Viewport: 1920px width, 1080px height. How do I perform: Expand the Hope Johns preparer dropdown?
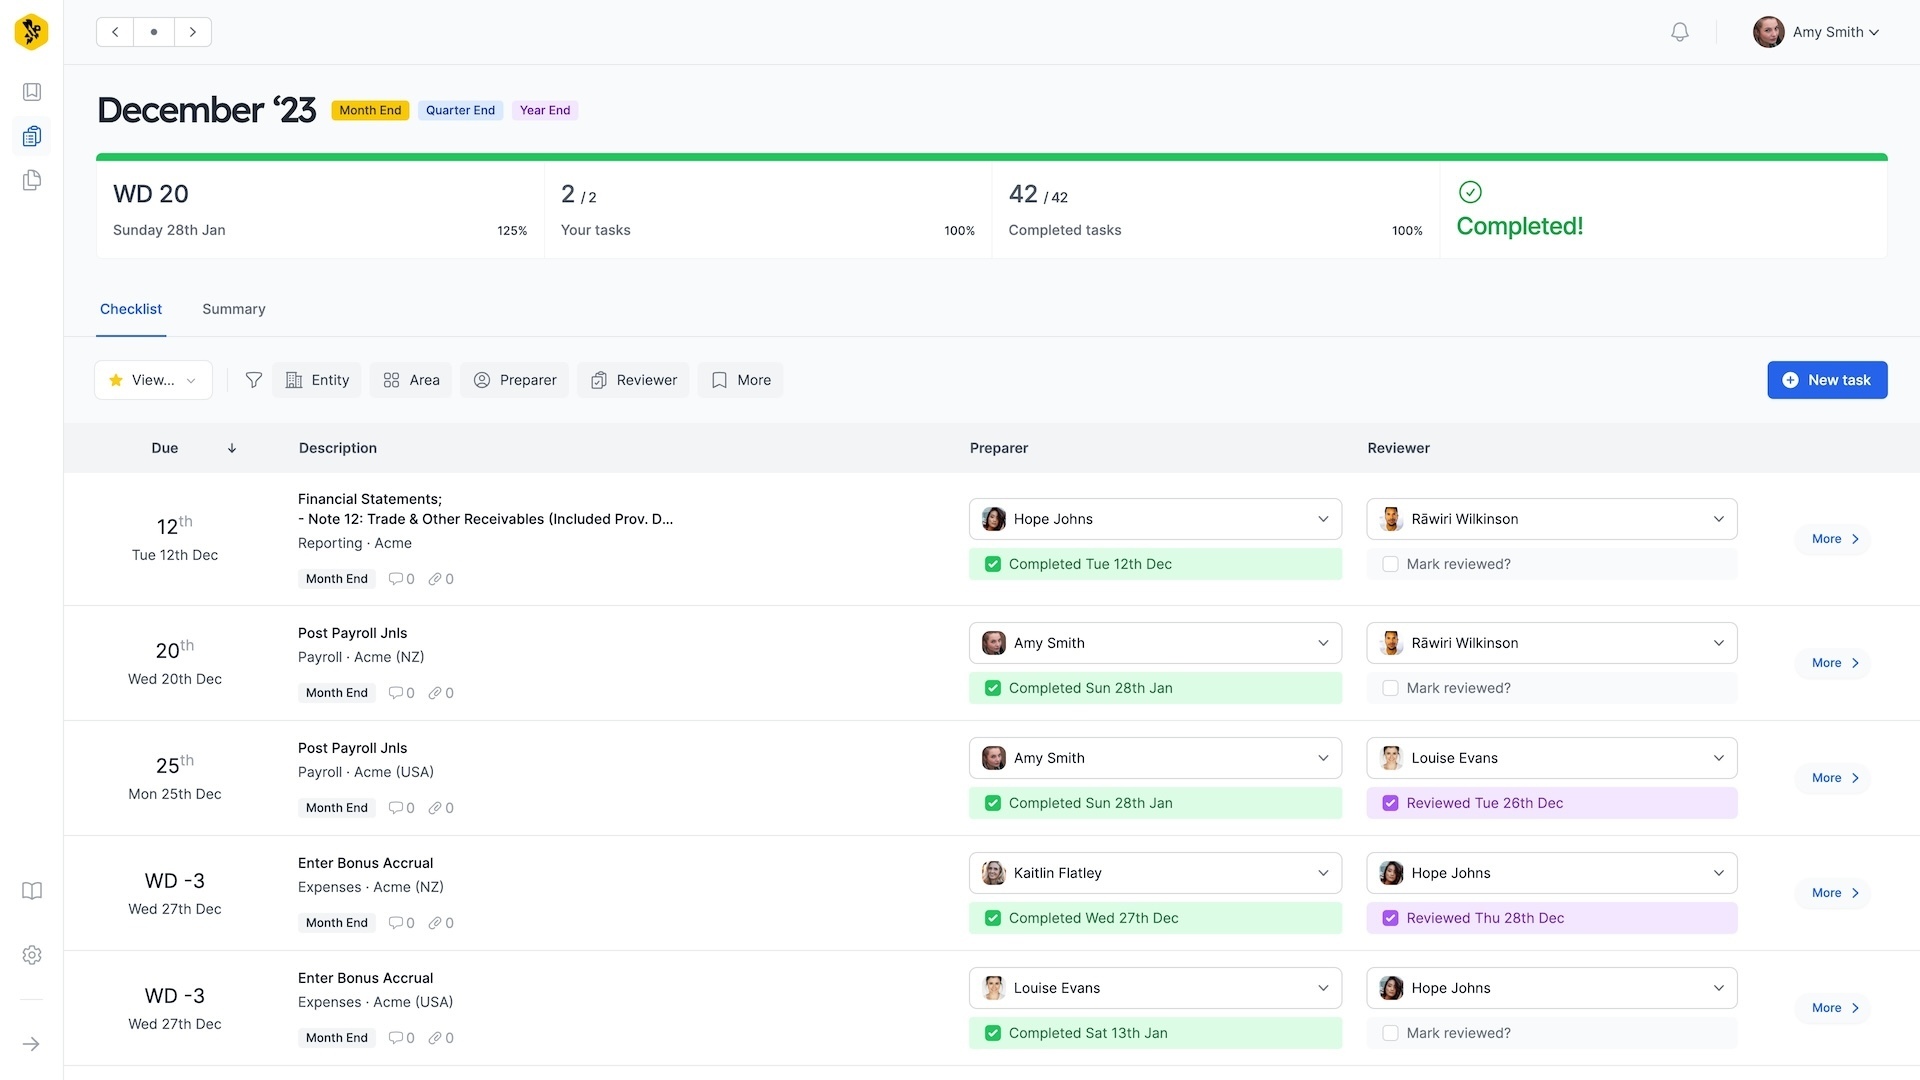coord(1155,519)
